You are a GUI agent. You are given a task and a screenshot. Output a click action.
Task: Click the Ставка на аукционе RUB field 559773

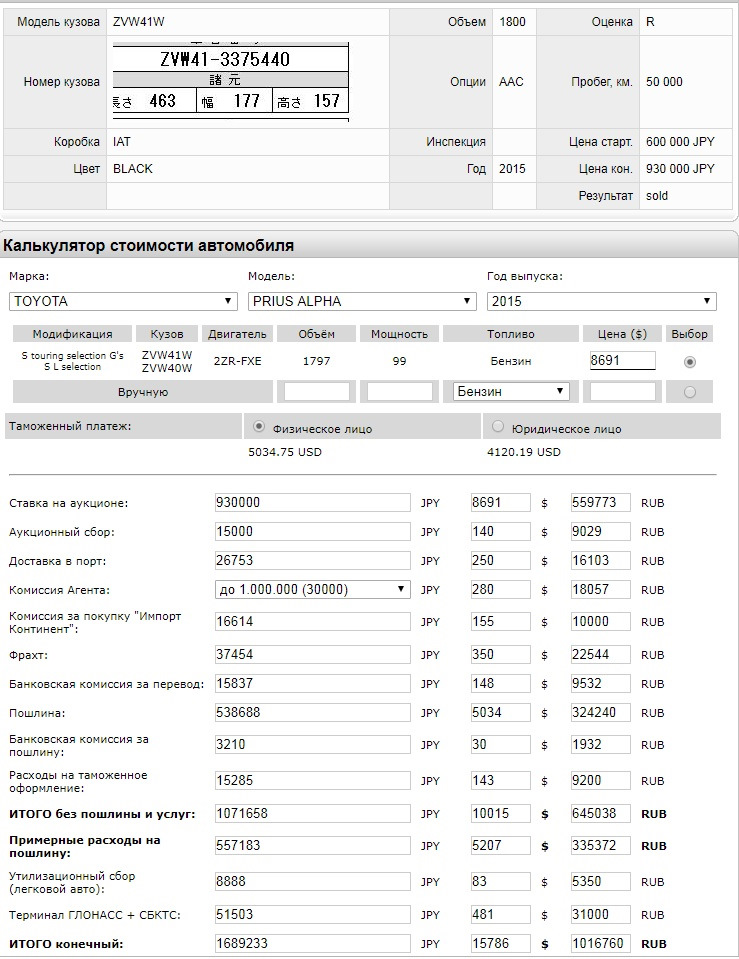[600, 503]
